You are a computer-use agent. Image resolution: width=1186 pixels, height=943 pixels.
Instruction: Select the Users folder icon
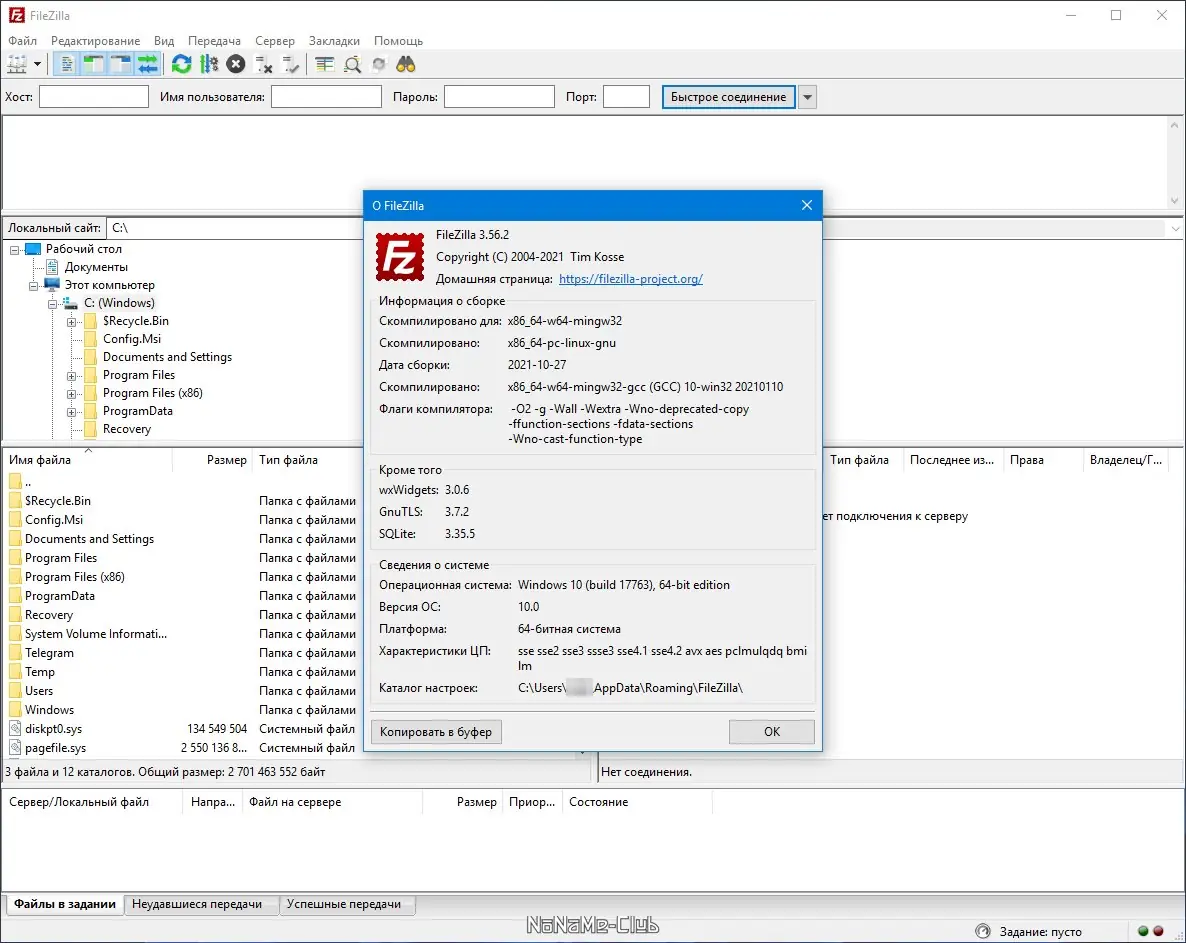point(15,690)
